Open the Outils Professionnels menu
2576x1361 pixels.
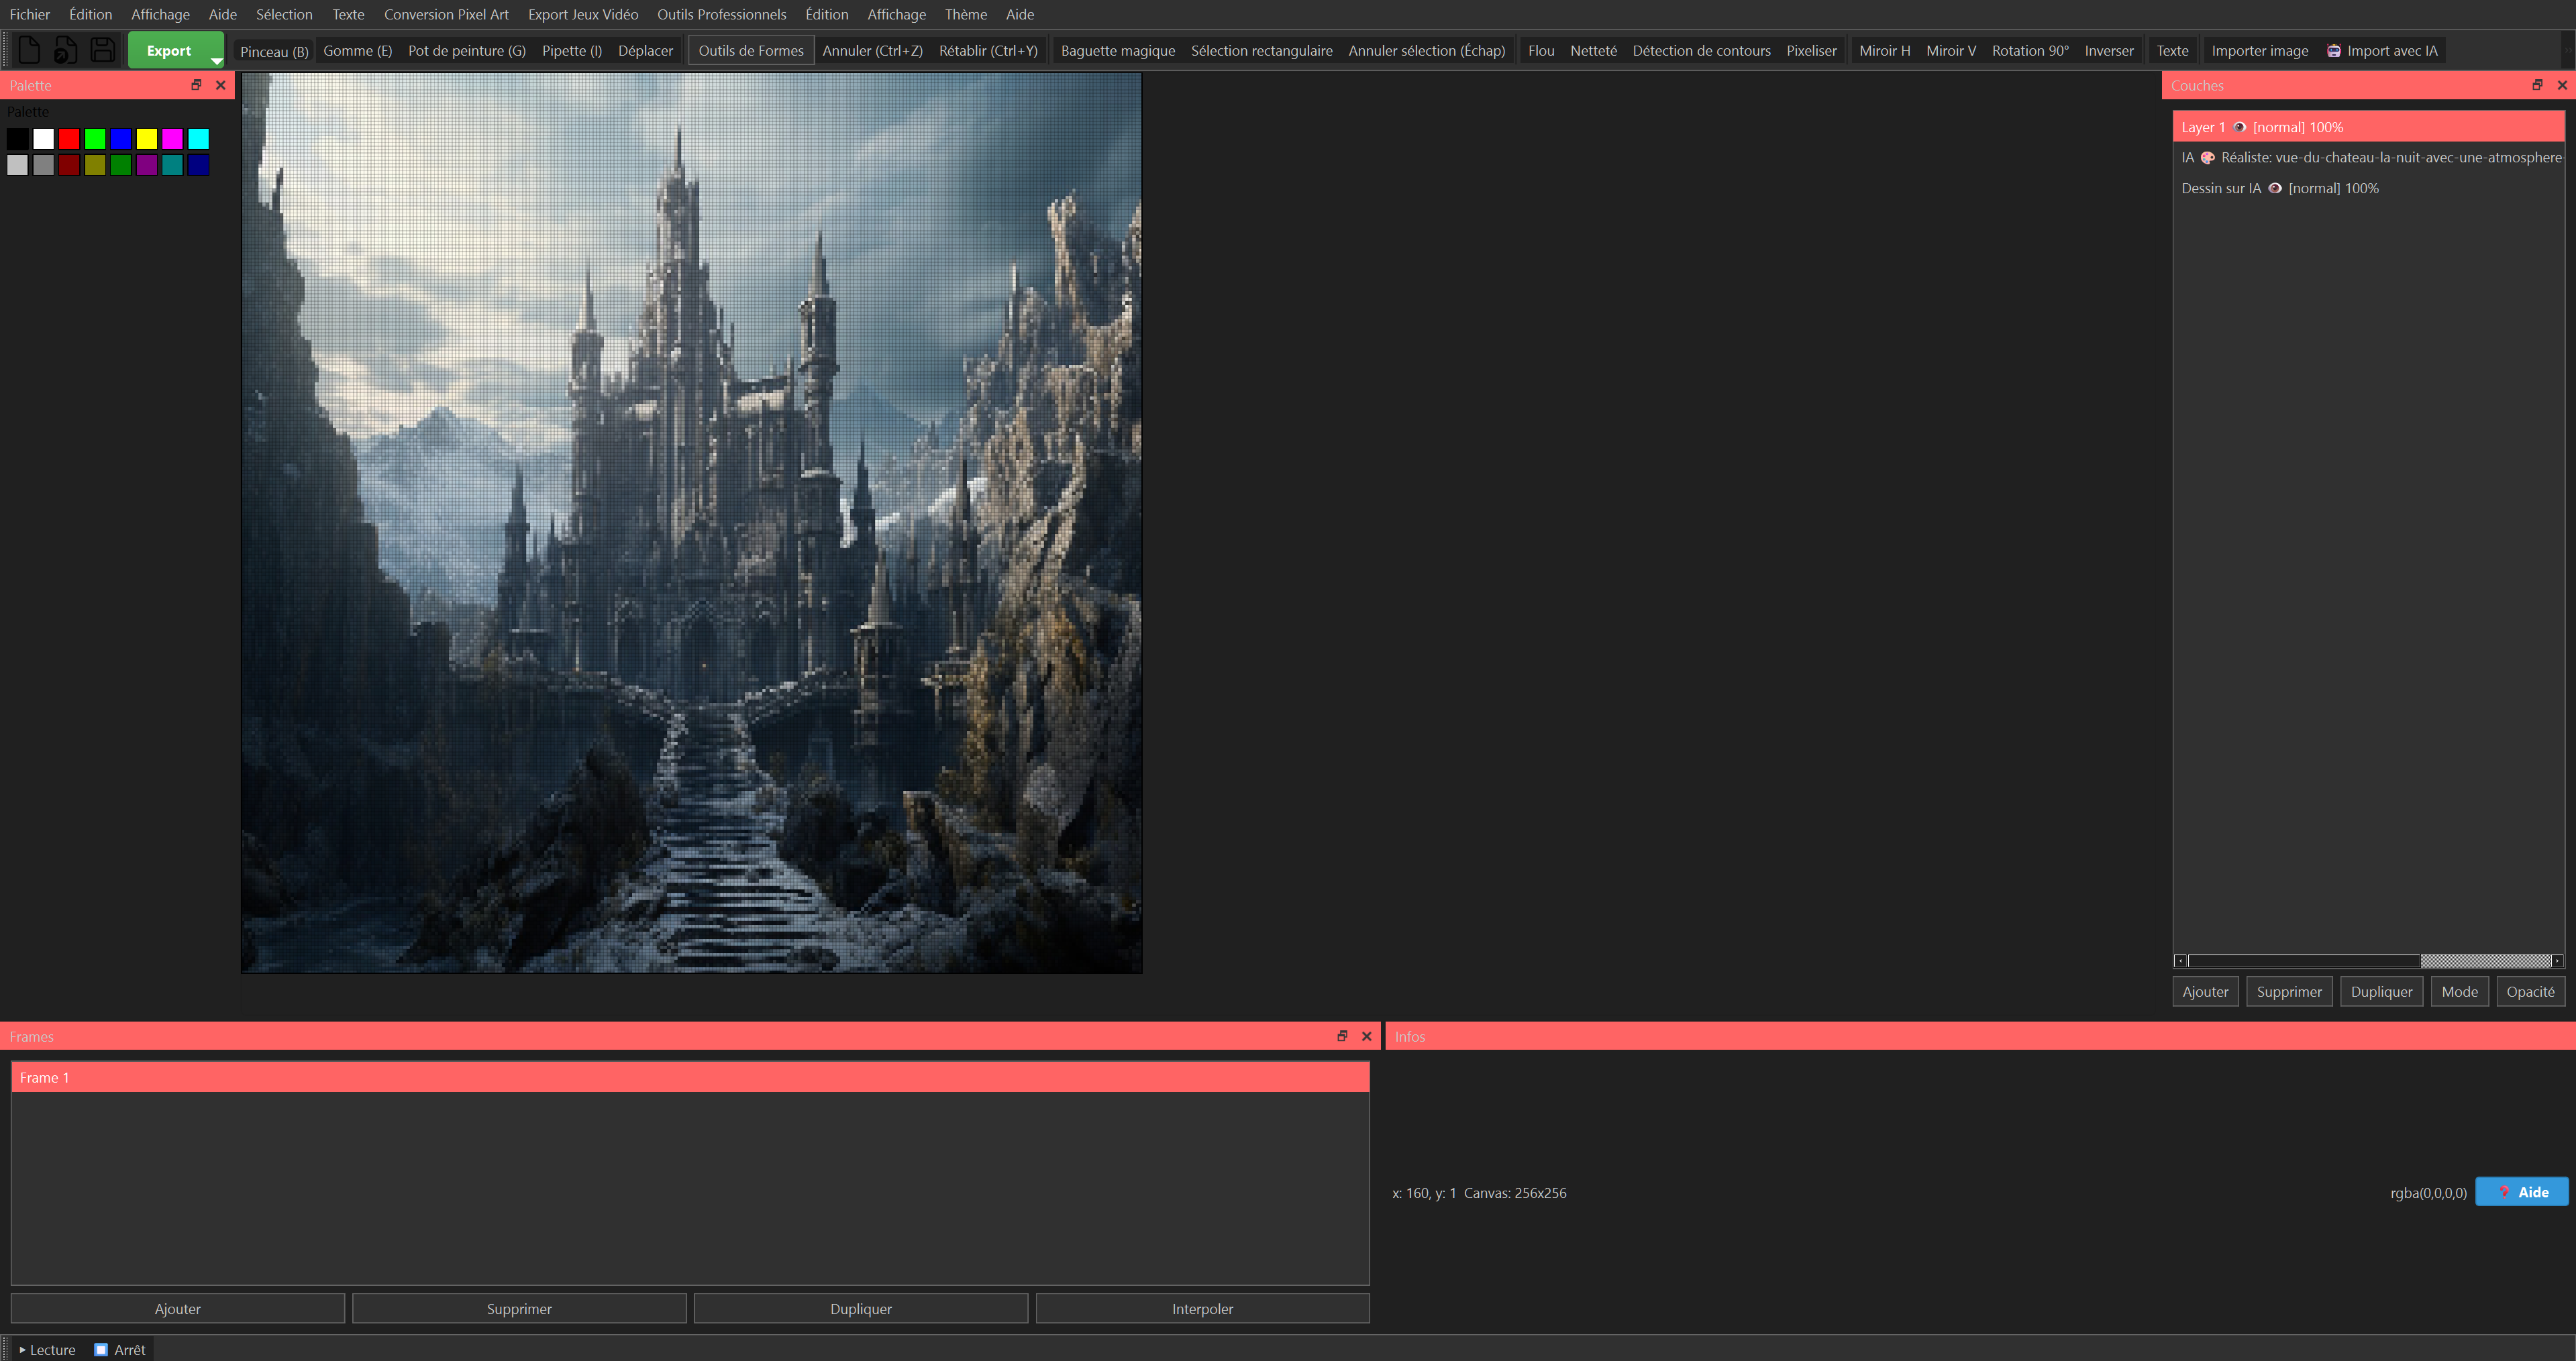721,14
